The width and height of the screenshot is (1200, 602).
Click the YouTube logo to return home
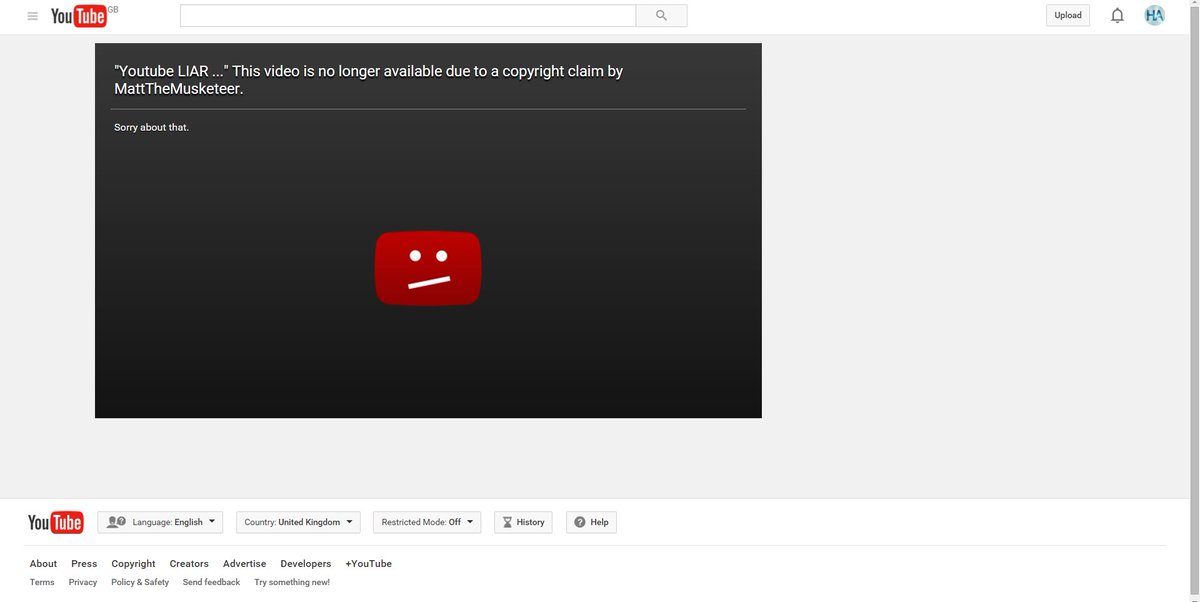coord(75,15)
